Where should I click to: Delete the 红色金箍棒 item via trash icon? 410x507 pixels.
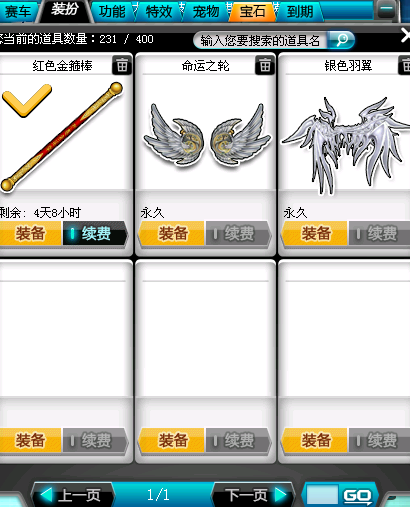[x=122, y=65]
